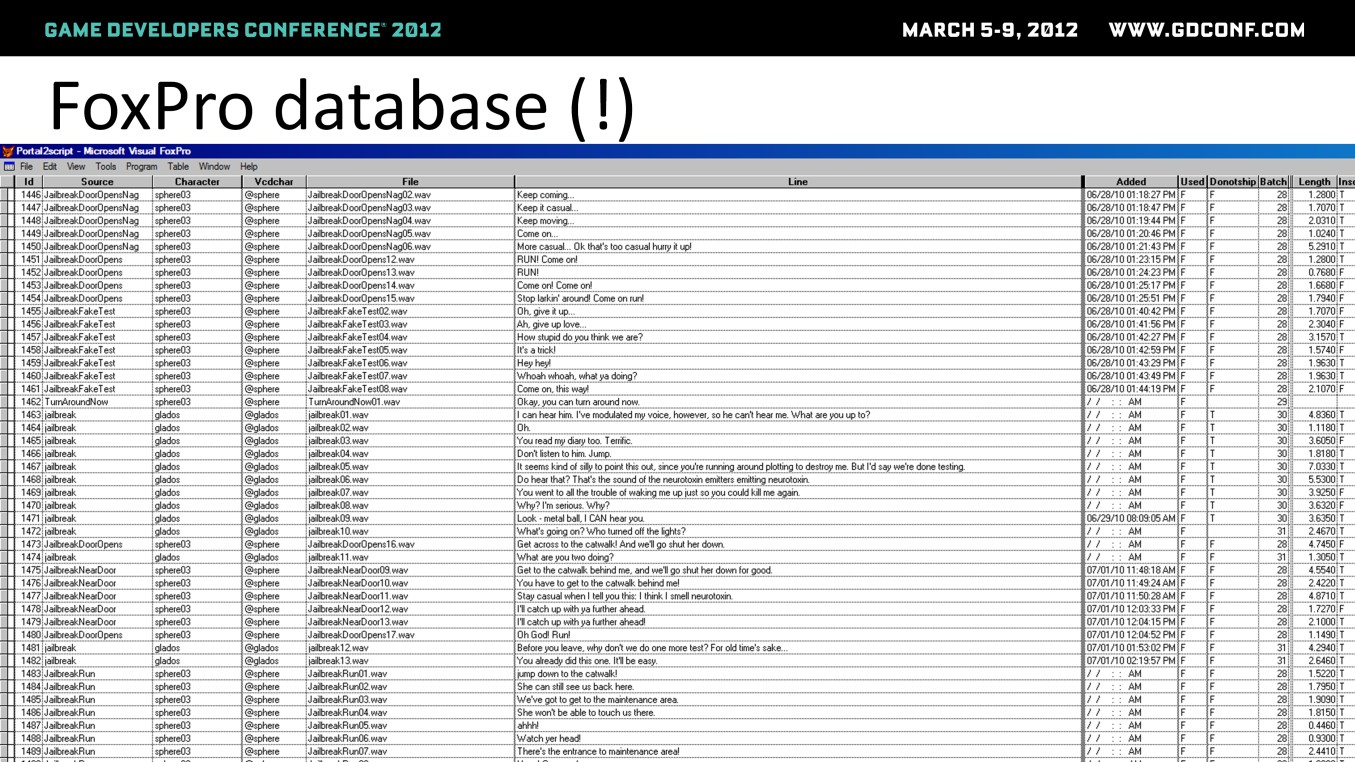Select file cell jailbreak01.wav

[x=410, y=415]
